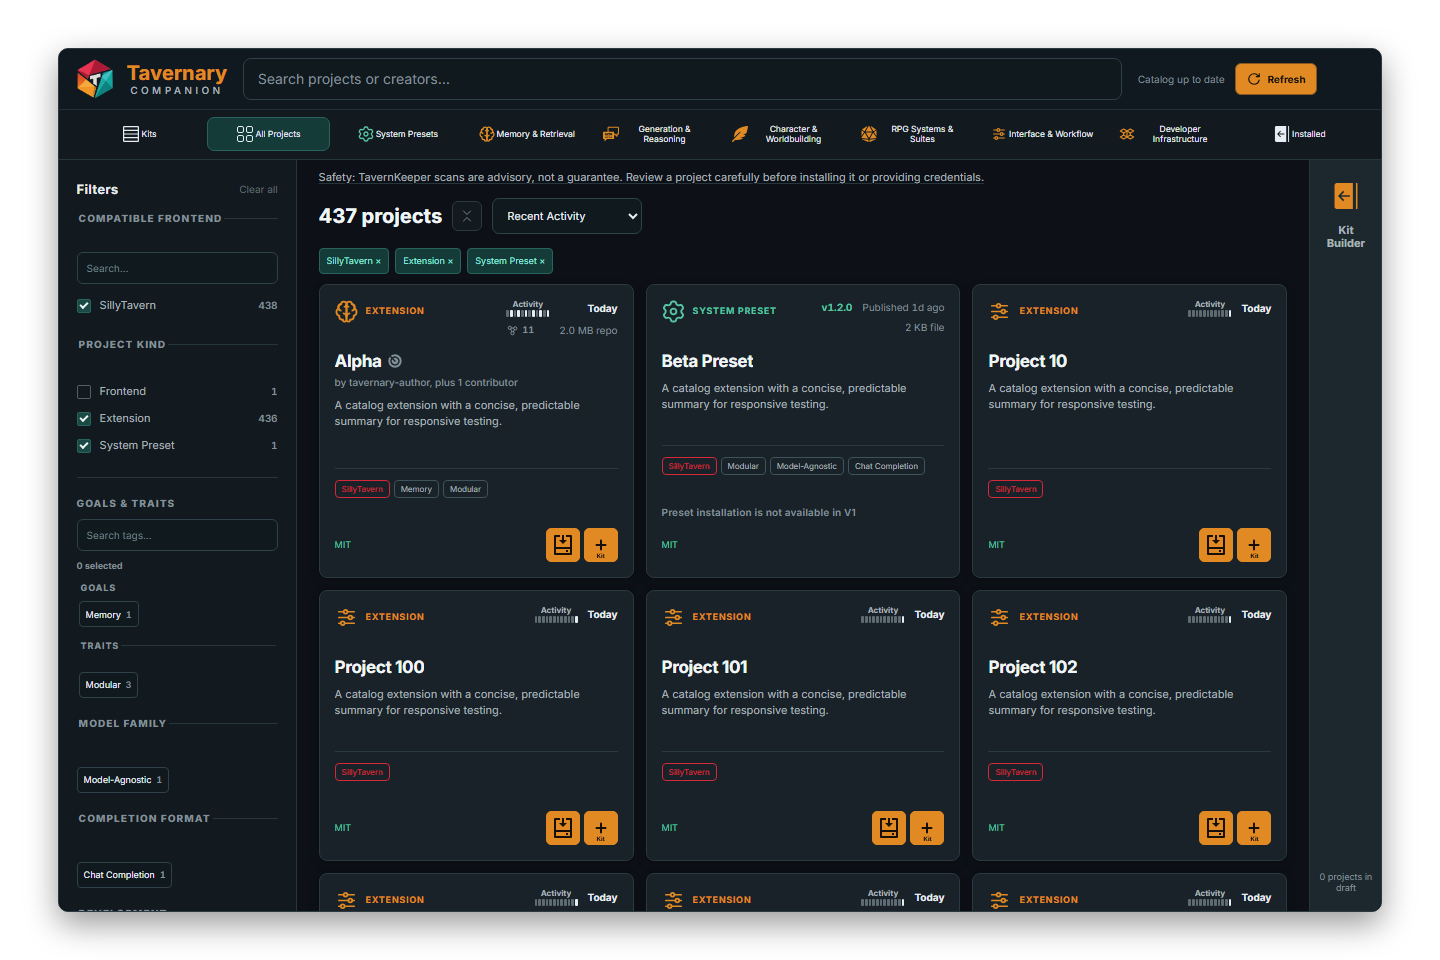Click the sliders icon on Project 101 card

[x=673, y=617]
